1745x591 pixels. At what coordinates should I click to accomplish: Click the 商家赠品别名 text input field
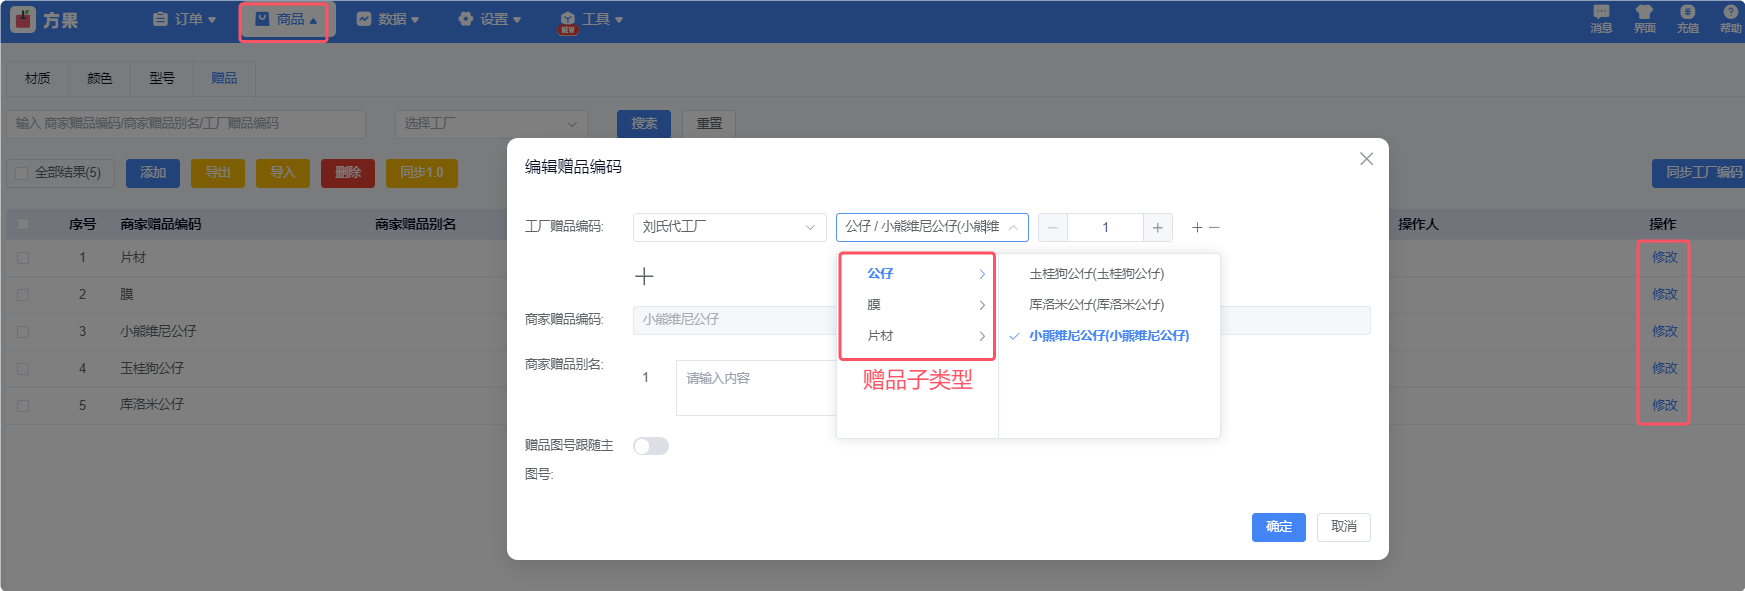(x=756, y=387)
